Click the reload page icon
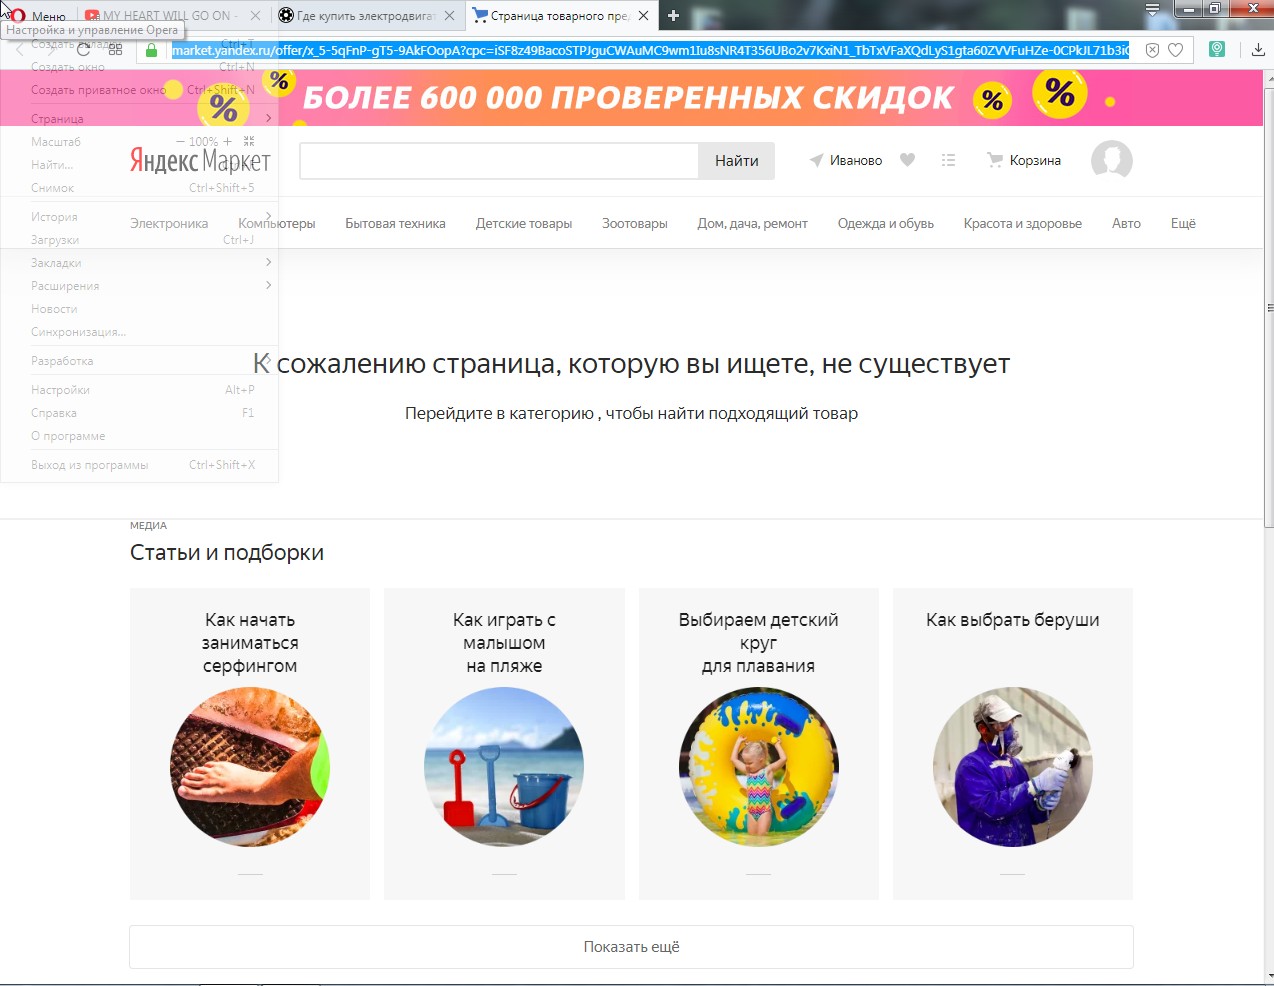The image size is (1274, 986). pyautogui.click(x=84, y=49)
